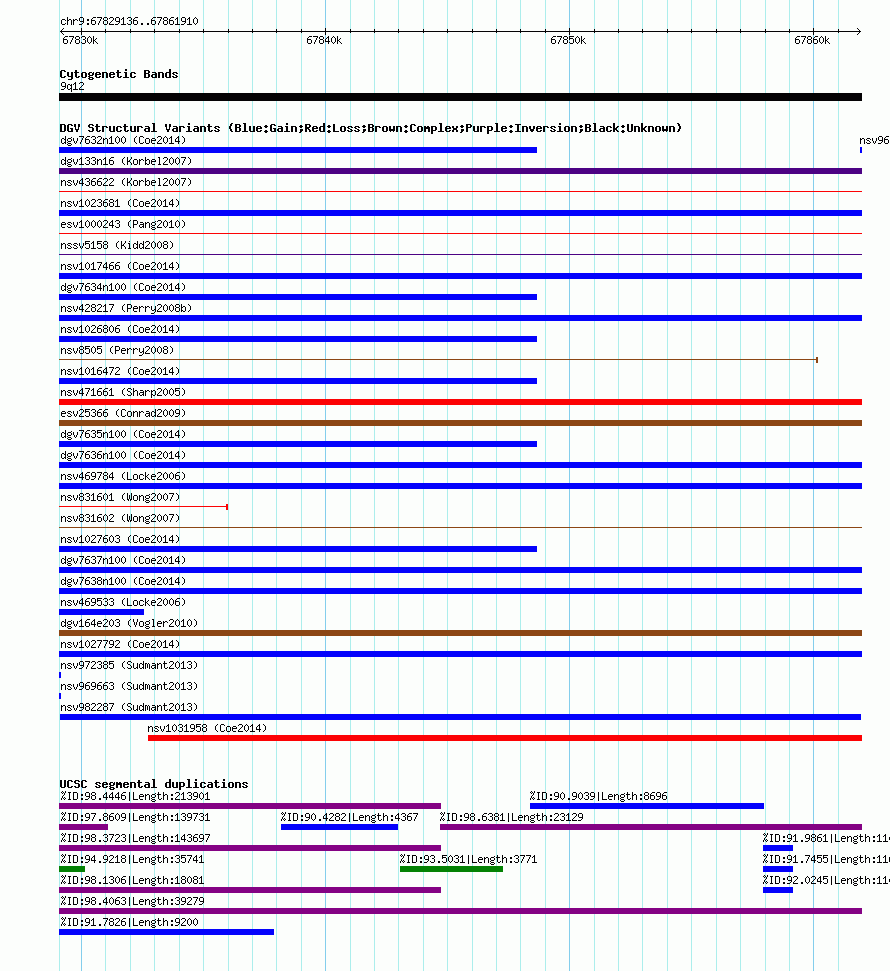Click duplication %ID:90.9039|Length:8696 label
Image resolution: width=890 pixels, height=971 pixels.
point(598,798)
